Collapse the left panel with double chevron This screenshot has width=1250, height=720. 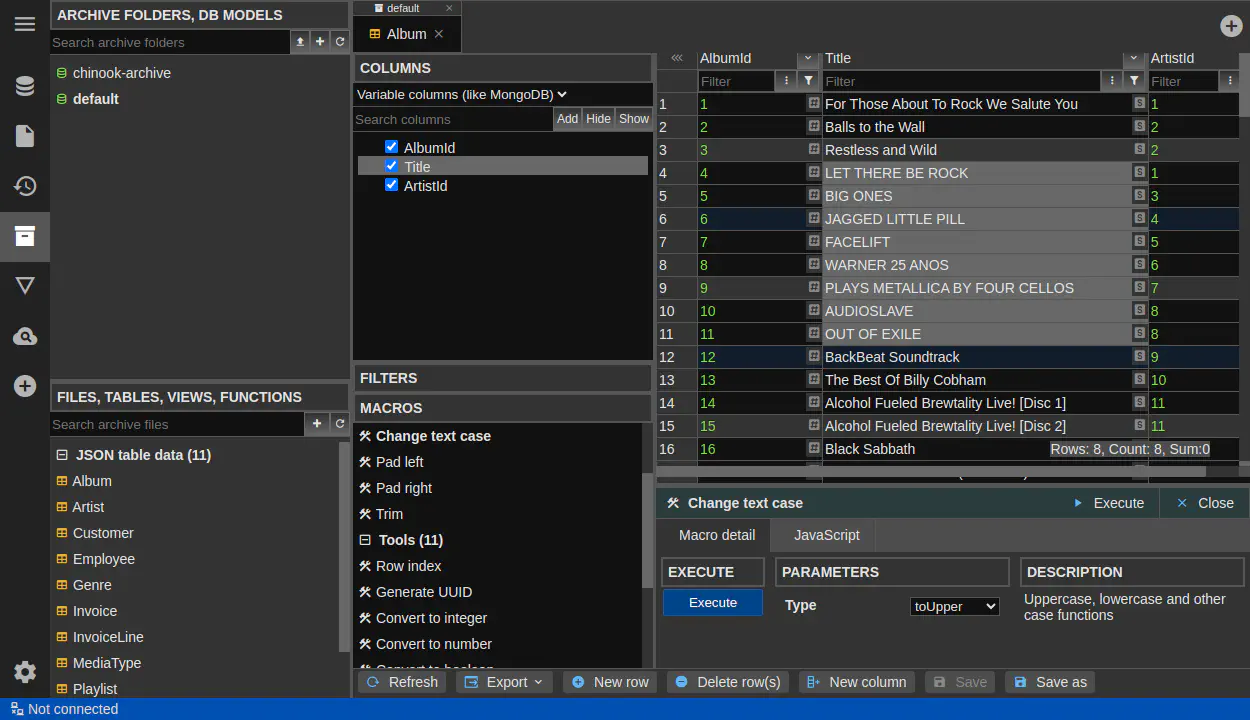tap(677, 58)
